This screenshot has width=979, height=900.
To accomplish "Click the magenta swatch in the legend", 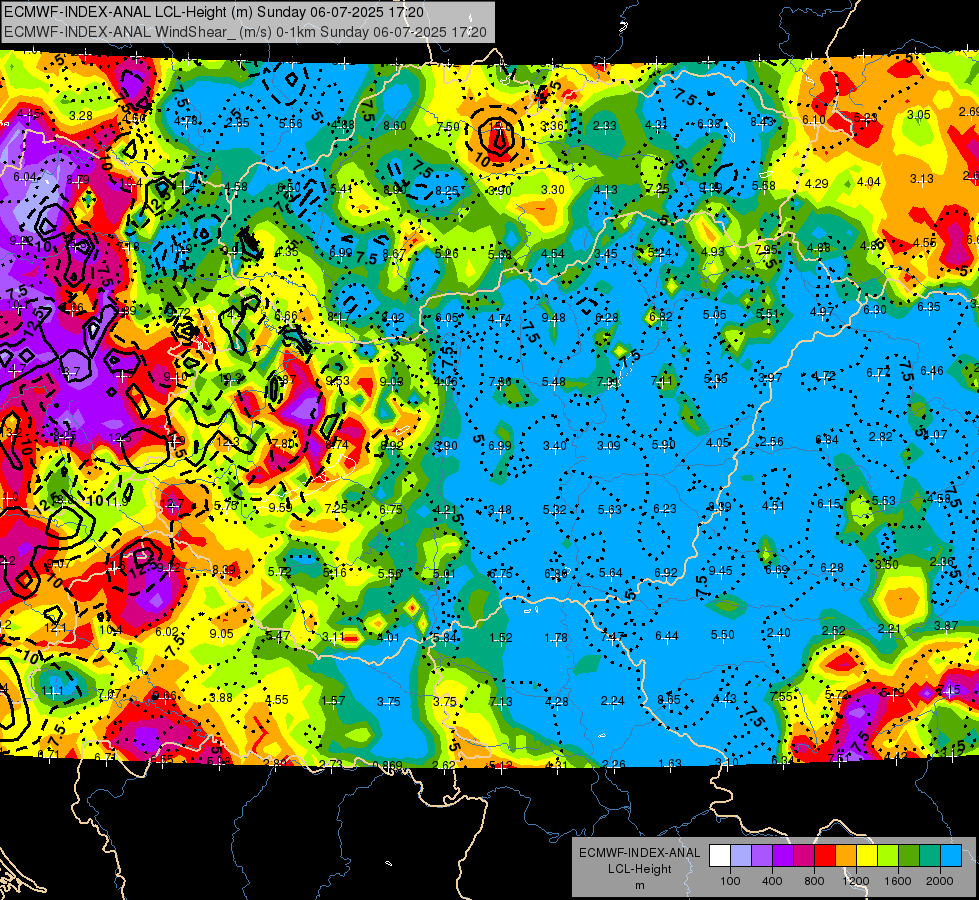I will click(x=804, y=856).
